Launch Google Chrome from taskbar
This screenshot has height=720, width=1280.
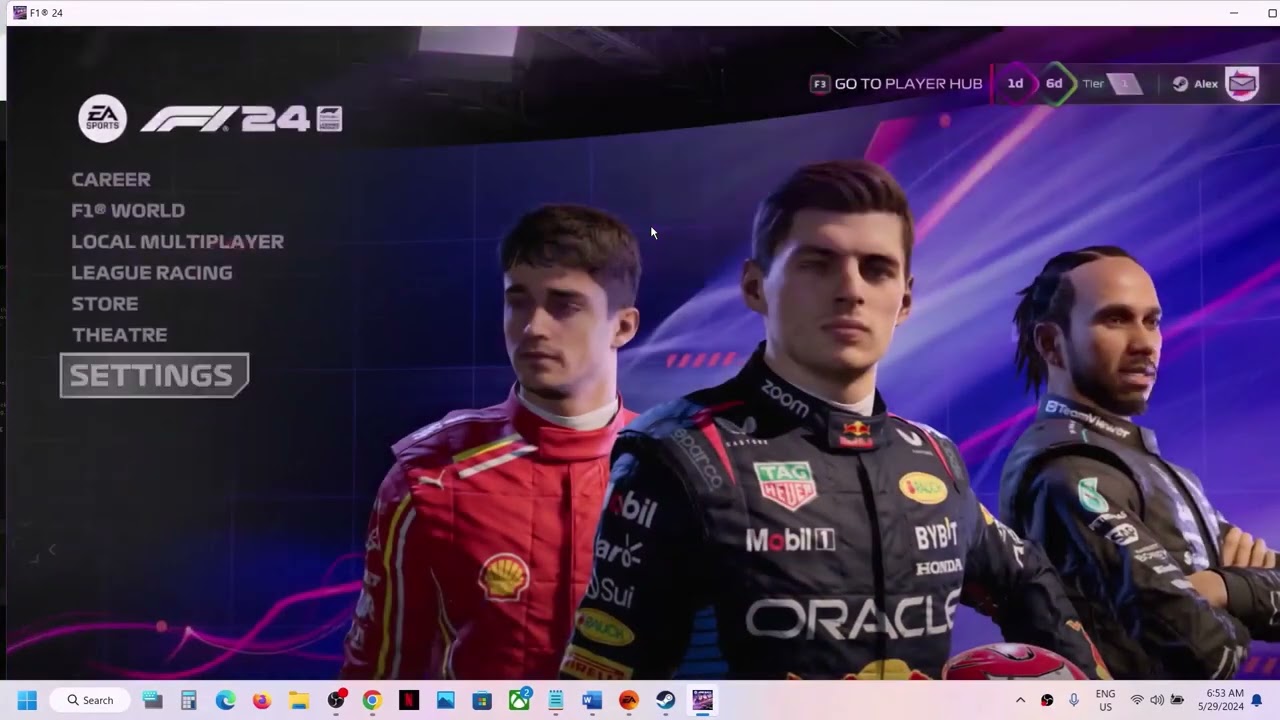click(372, 700)
